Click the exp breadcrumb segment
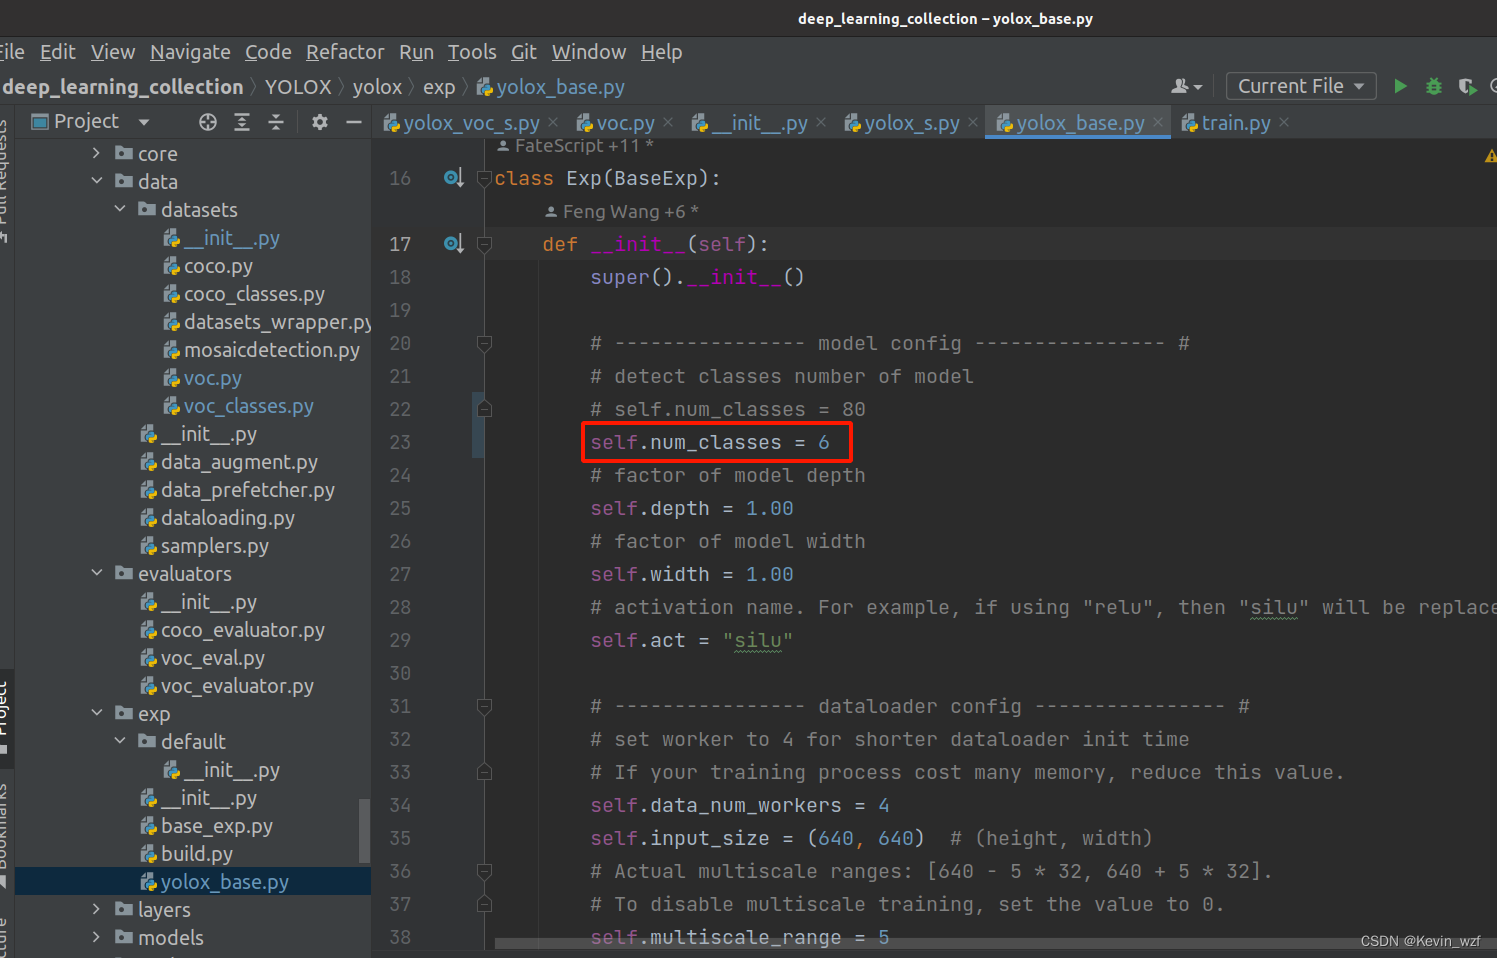Screen dimensions: 1497x958 439,87
